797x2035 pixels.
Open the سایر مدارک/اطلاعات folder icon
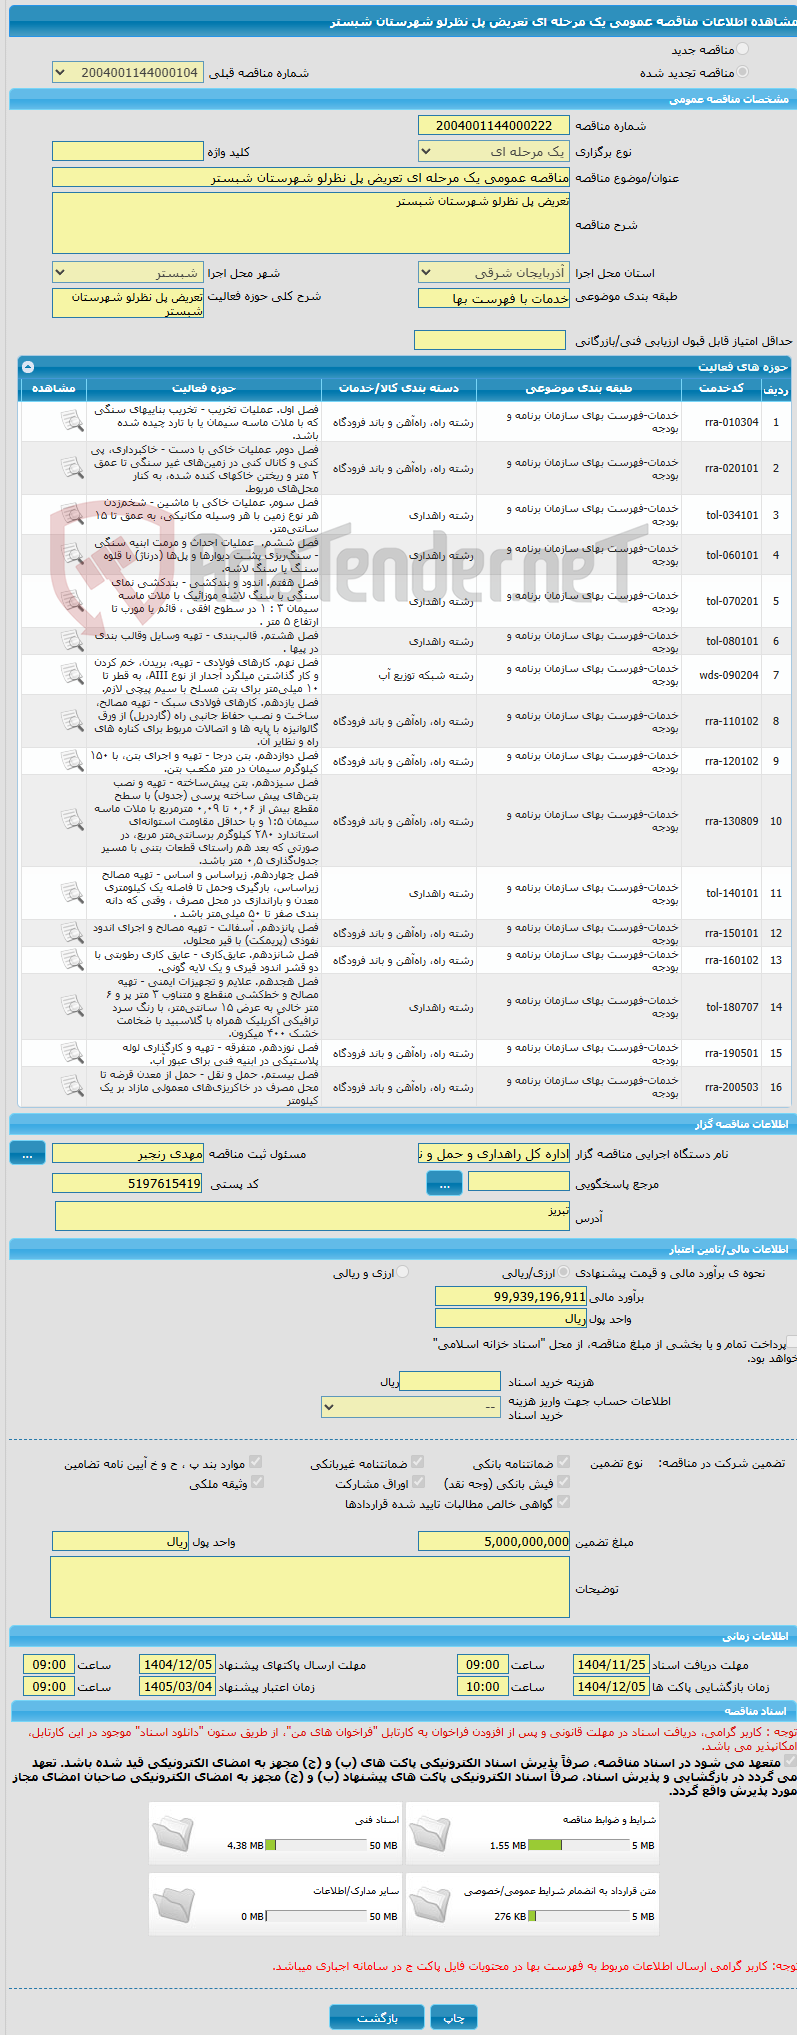click(x=173, y=1904)
